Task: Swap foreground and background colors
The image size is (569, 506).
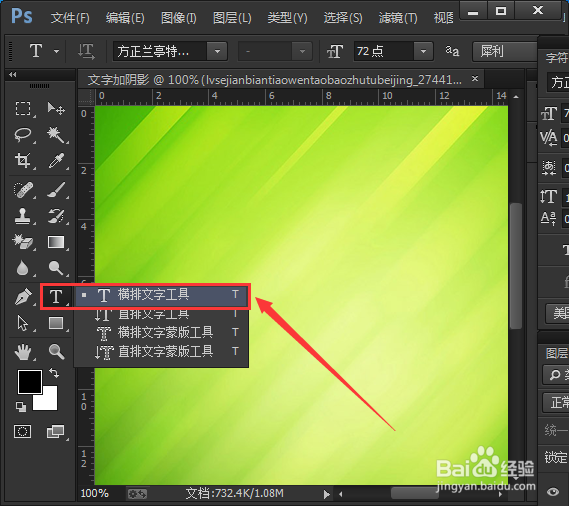Action: 54,373
